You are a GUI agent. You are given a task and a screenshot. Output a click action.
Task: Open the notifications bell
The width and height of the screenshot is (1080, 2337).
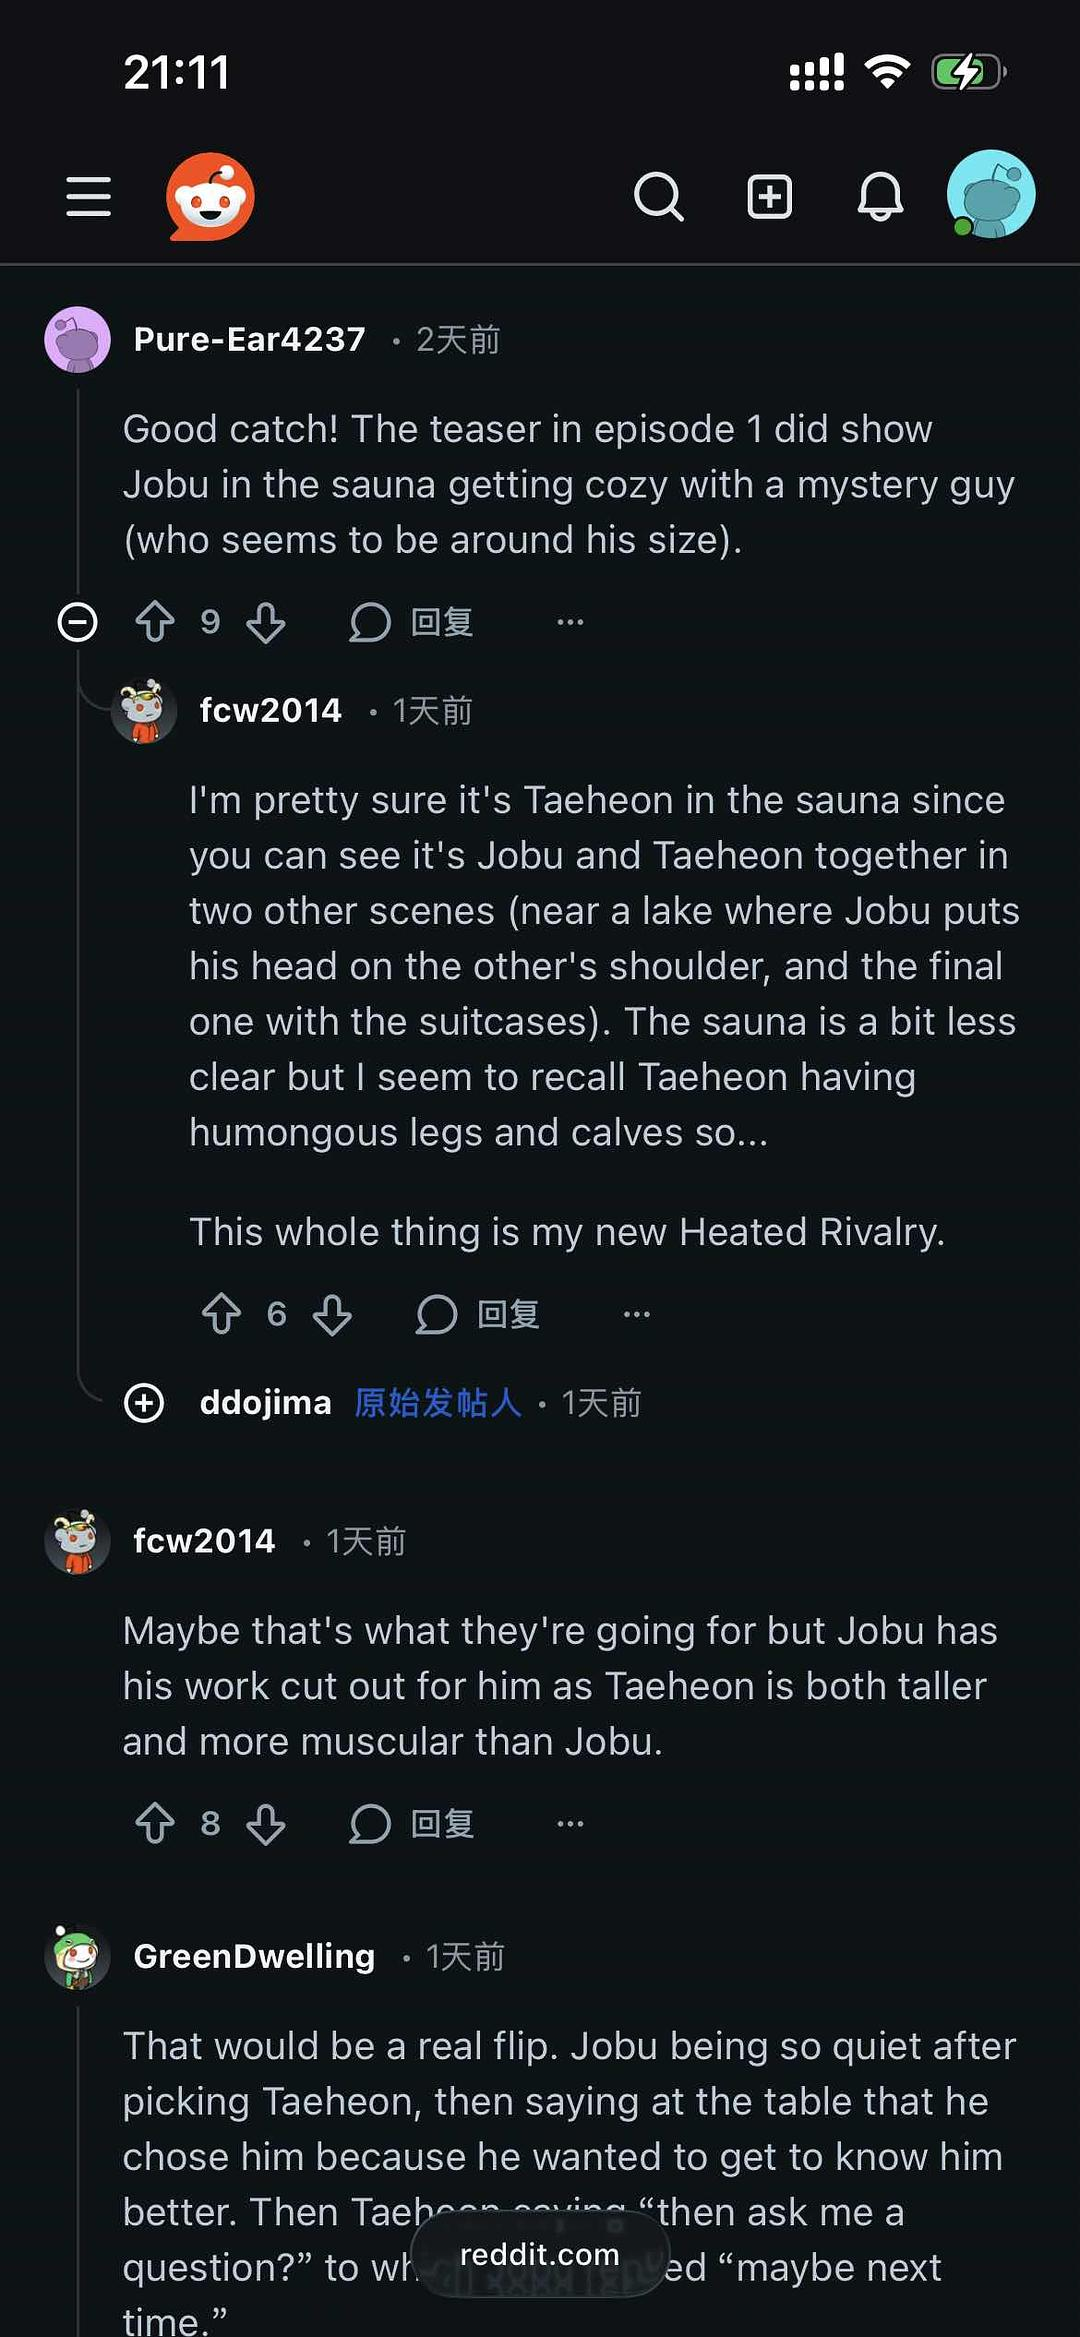pos(880,196)
